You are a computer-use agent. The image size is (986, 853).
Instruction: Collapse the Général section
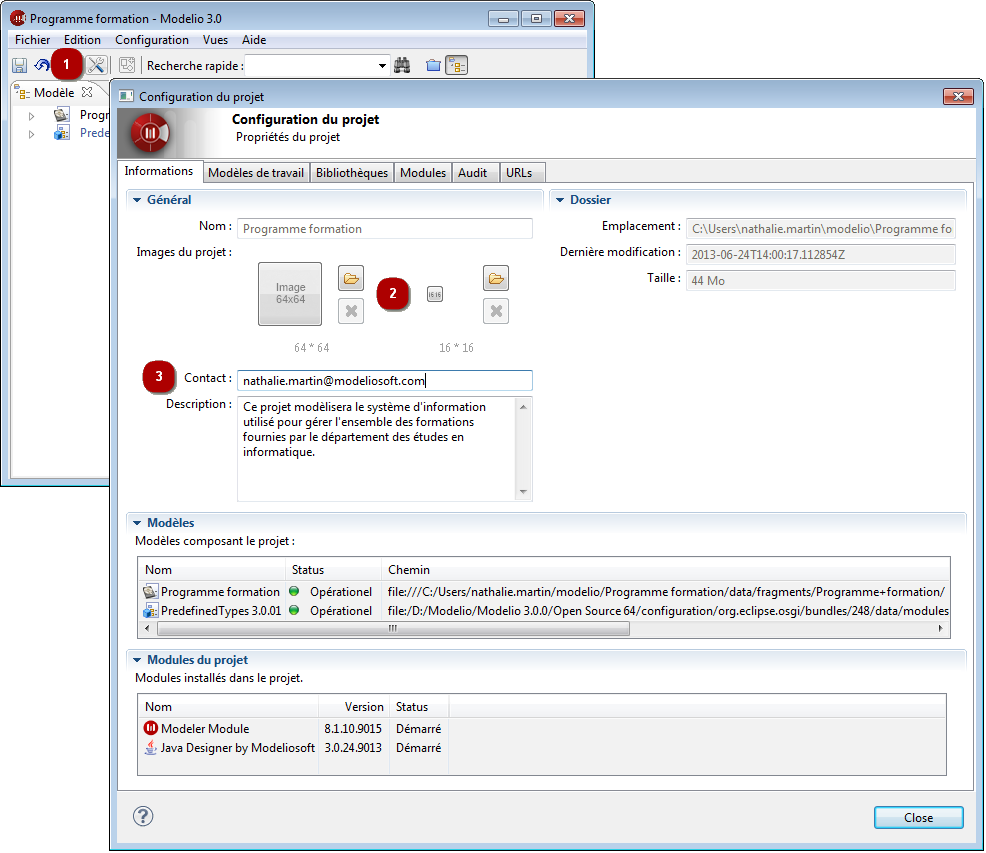pyautogui.click(x=137, y=200)
